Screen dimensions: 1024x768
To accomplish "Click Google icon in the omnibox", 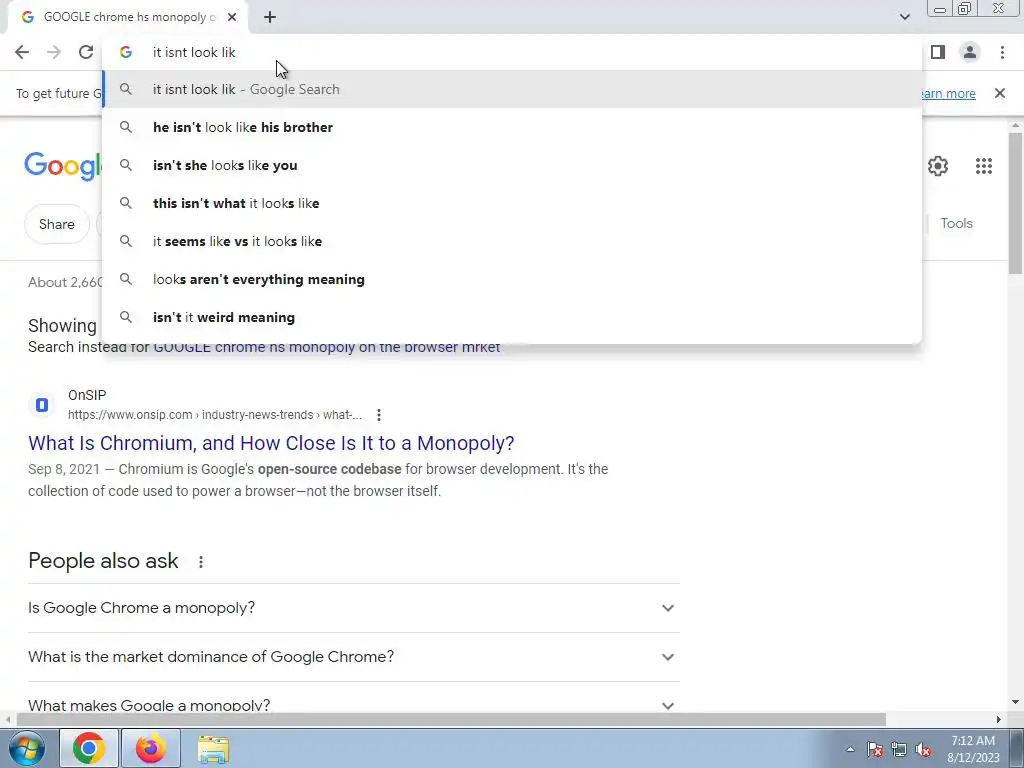I will pyautogui.click(x=126, y=52).
